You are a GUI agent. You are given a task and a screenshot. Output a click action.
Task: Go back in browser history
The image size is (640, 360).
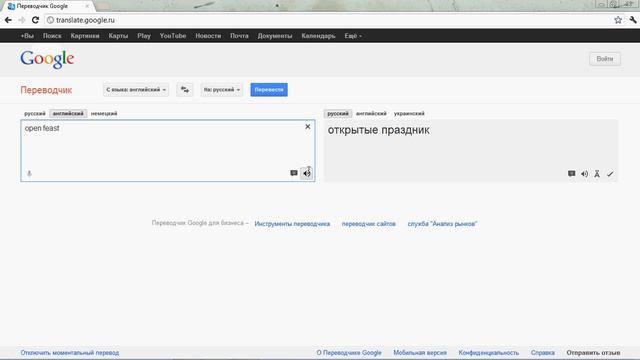pos(8,20)
